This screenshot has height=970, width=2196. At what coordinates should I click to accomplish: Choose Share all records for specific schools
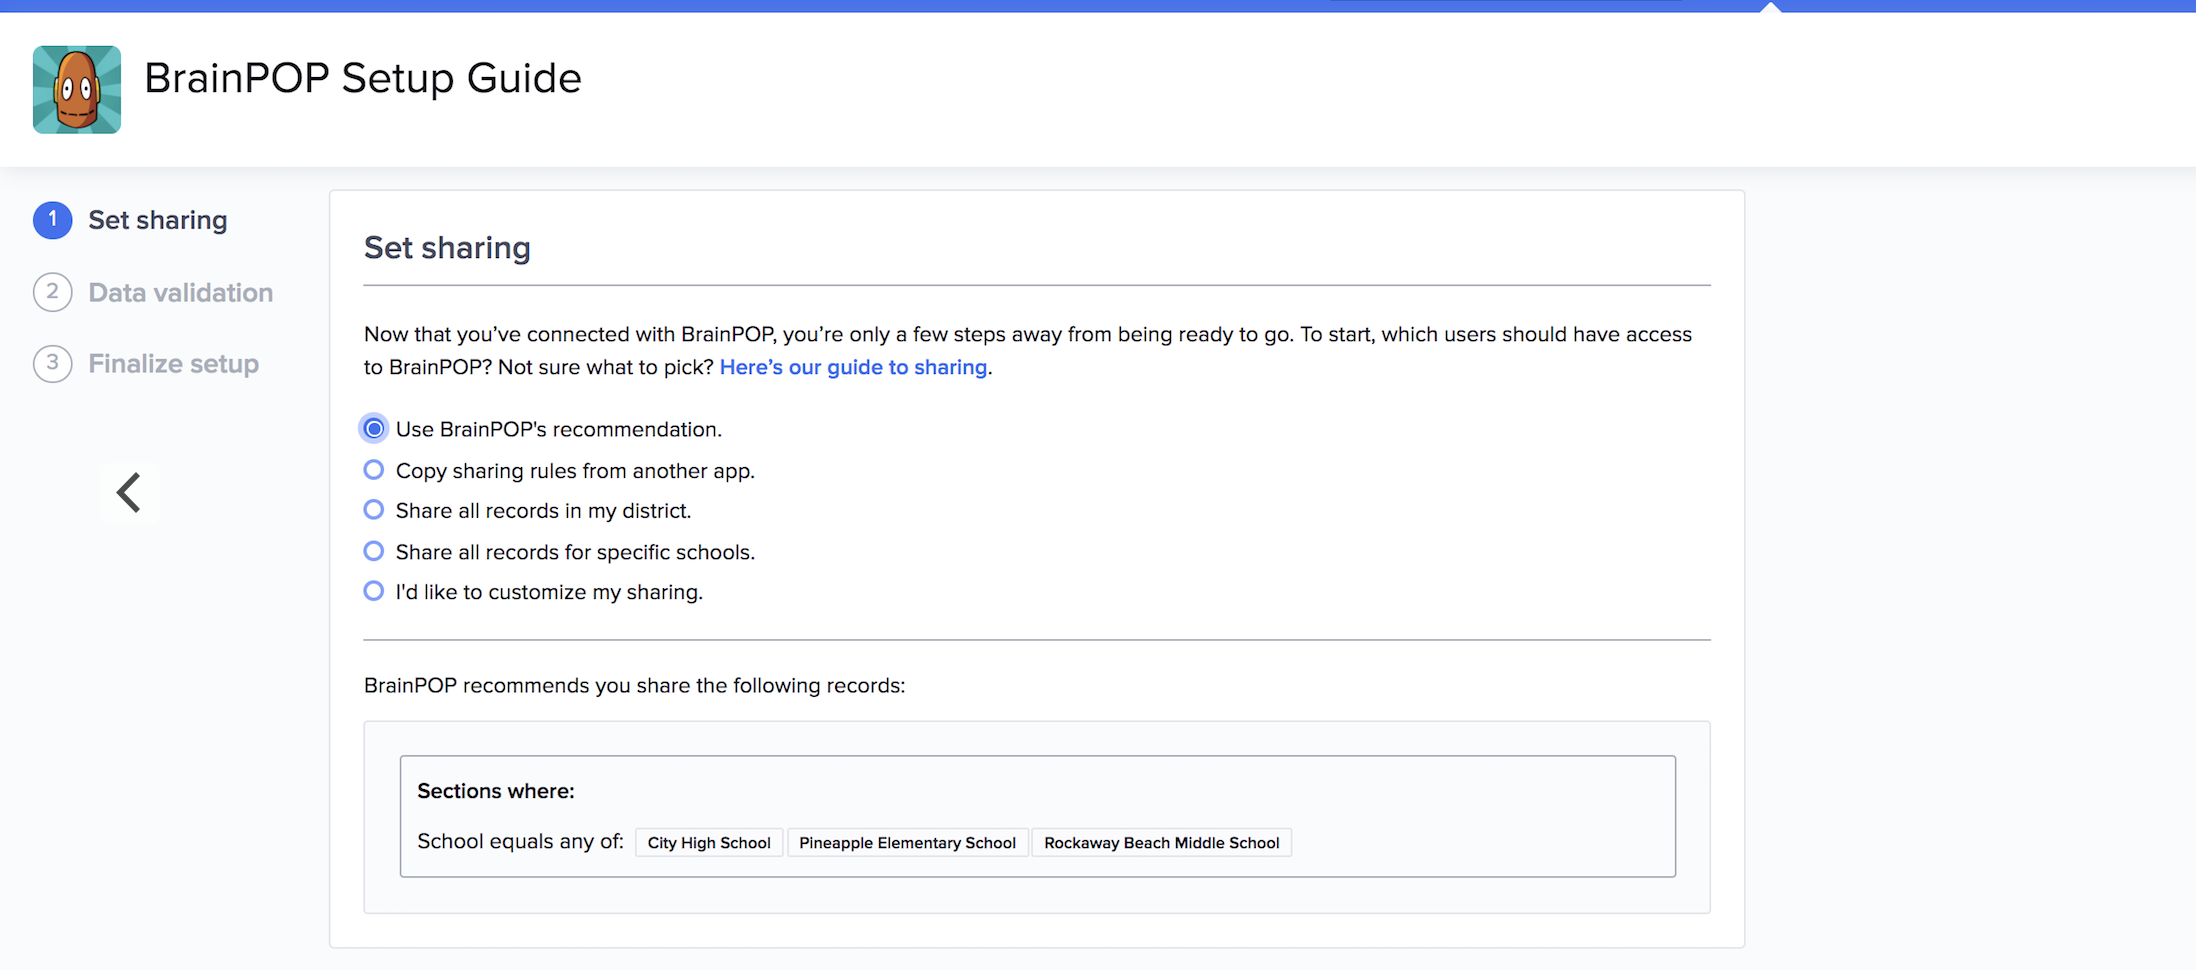click(374, 551)
